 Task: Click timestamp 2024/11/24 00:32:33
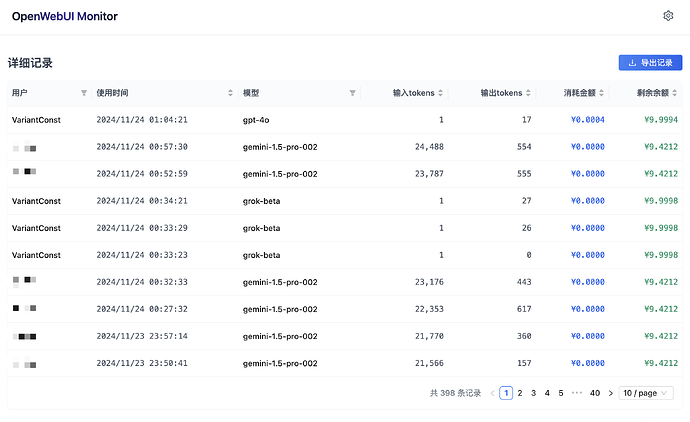(142, 282)
